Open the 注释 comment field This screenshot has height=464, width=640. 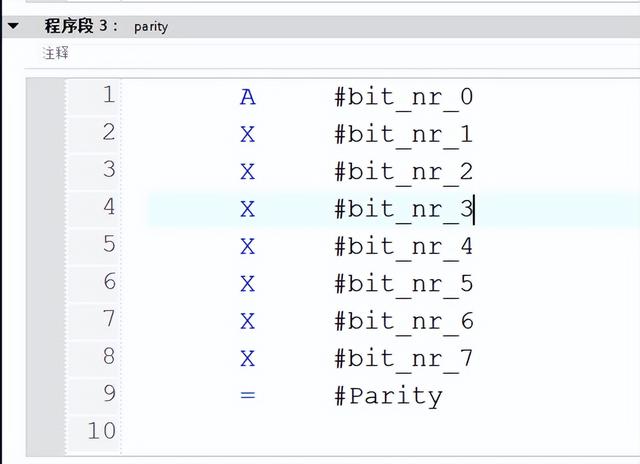(56, 53)
